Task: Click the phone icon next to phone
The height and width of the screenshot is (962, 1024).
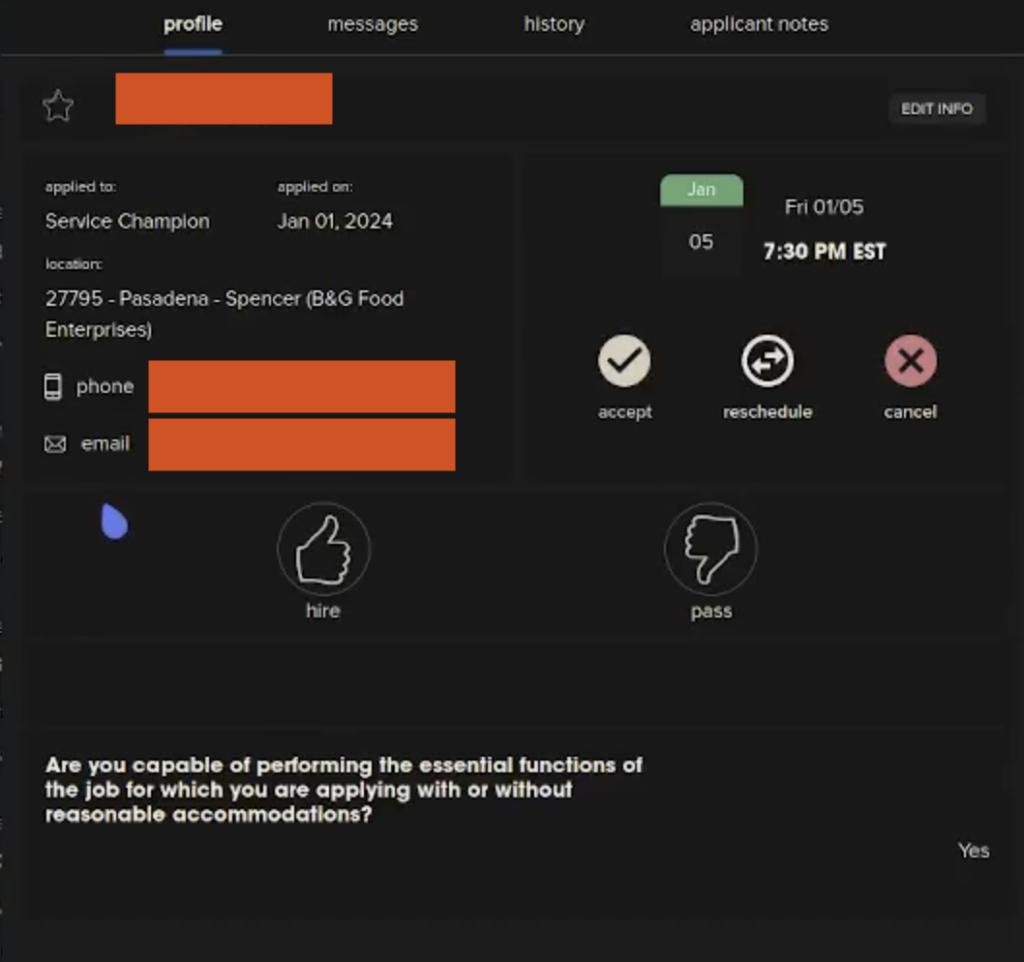Action: click(54, 387)
